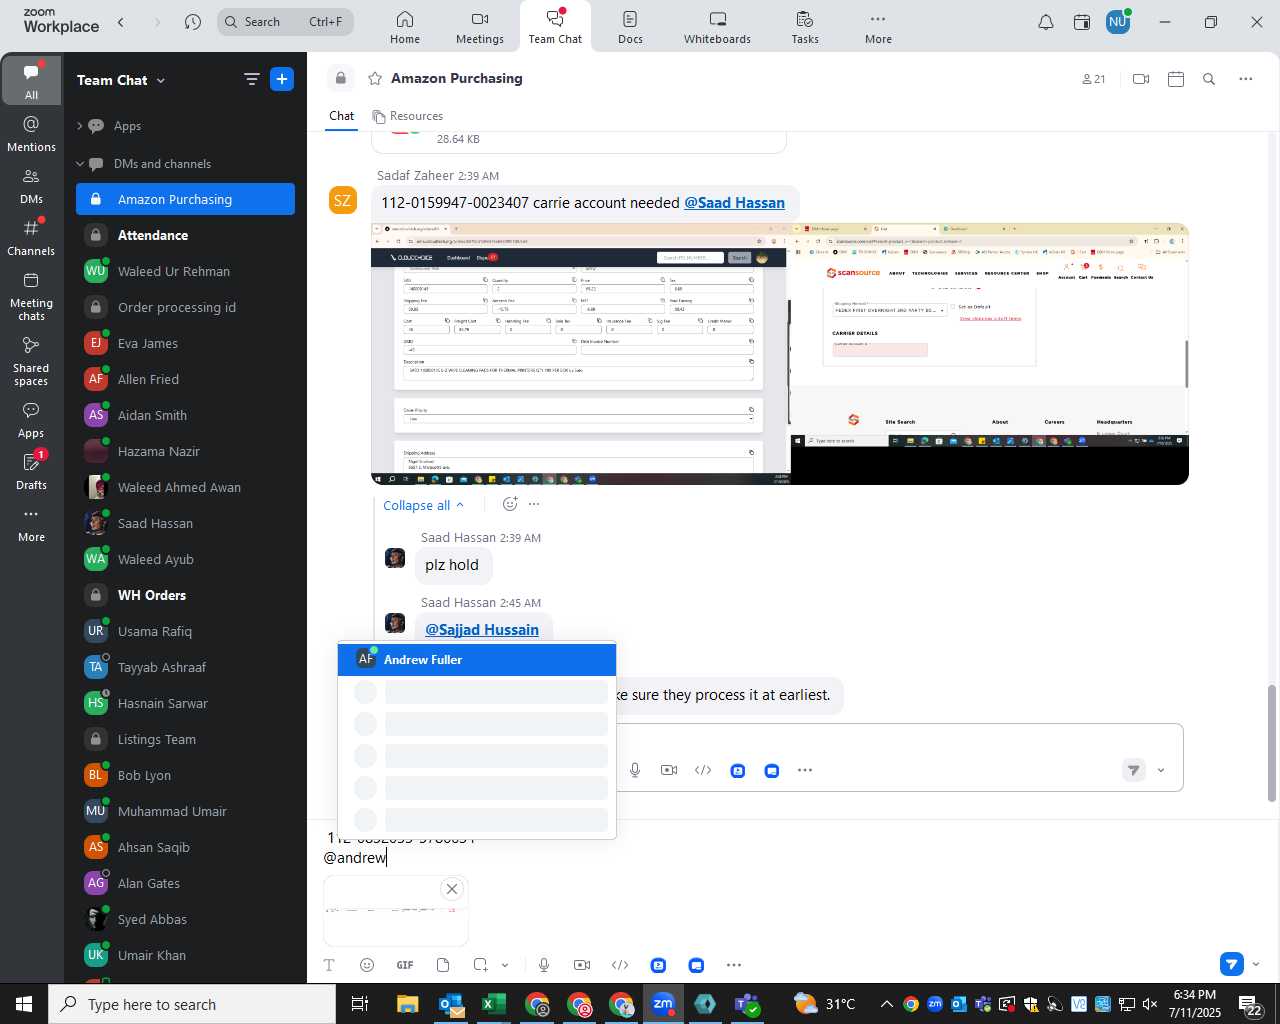Open send options dropdown arrow
This screenshot has width=1280, height=1024.
(x=1256, y=964)
